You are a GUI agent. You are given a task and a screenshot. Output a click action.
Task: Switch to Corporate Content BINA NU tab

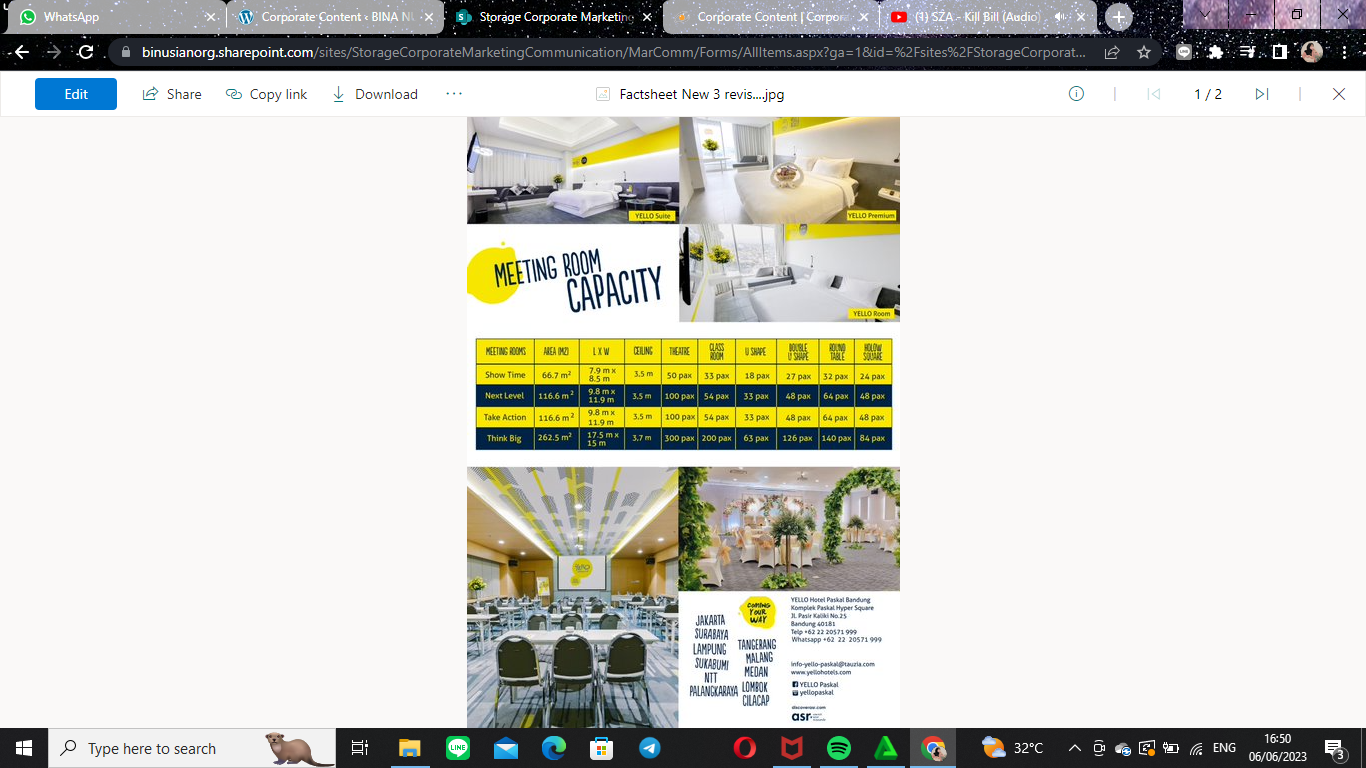[335, 17]
